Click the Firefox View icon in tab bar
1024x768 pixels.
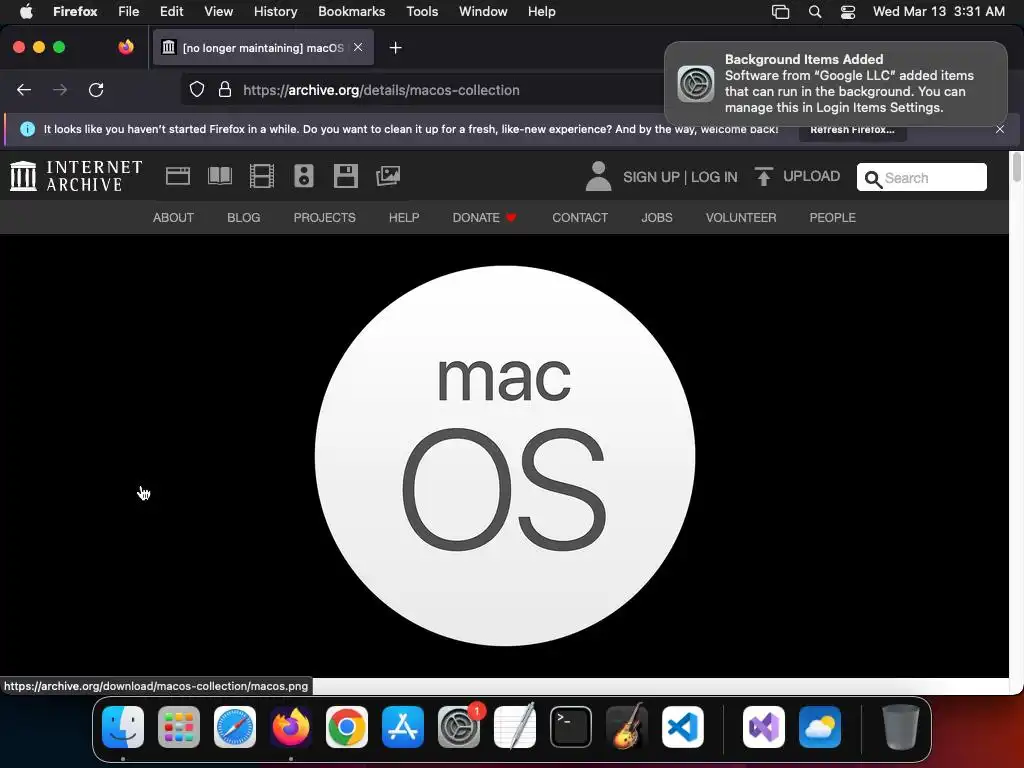[126, 47]
